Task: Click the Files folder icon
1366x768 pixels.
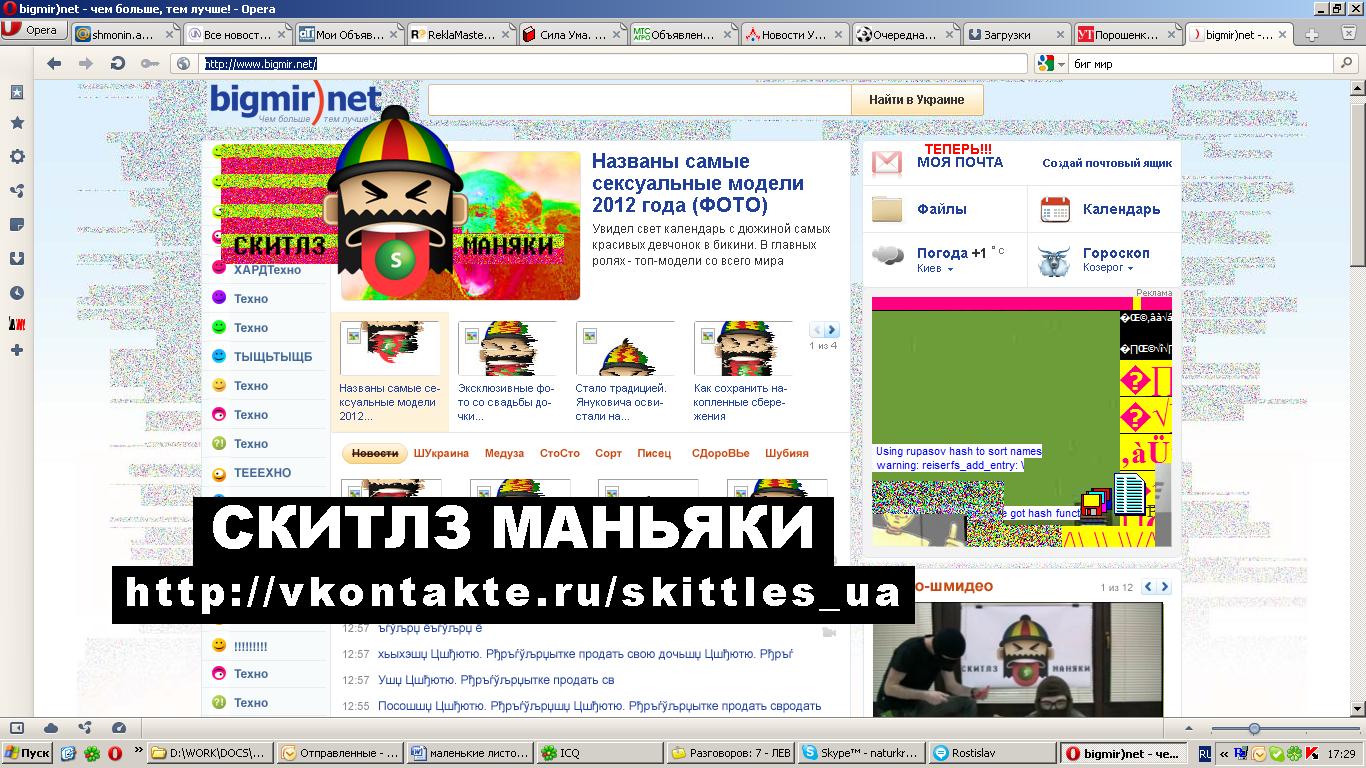Action: pos(887,209)
